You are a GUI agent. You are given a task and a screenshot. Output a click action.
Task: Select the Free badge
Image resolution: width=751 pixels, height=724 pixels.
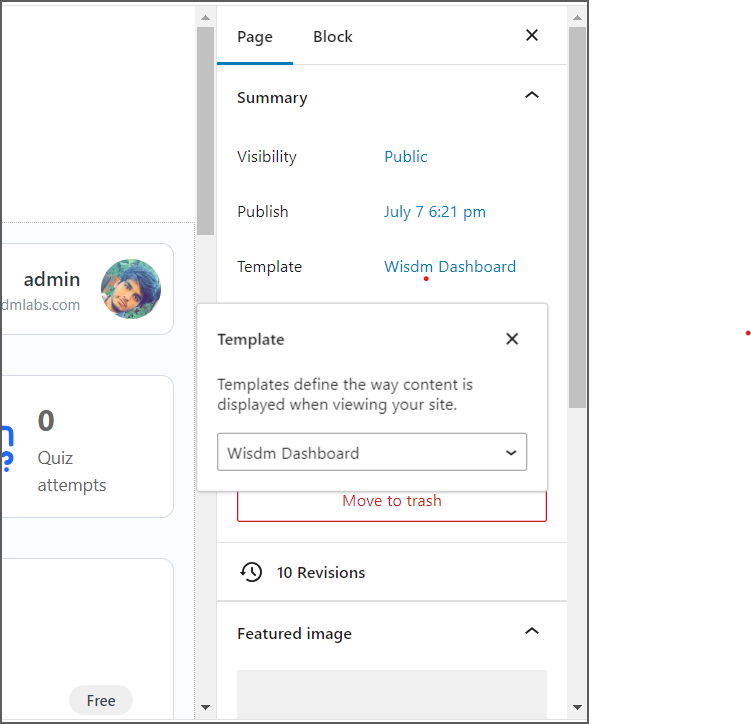(101, 700)
